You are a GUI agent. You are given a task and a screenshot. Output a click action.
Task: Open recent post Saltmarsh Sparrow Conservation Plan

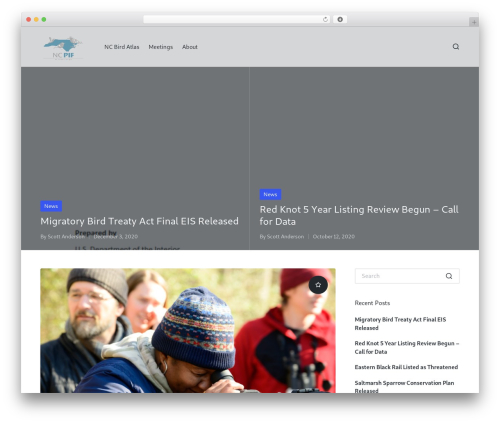pyautogui.click(x=404, y=387)
